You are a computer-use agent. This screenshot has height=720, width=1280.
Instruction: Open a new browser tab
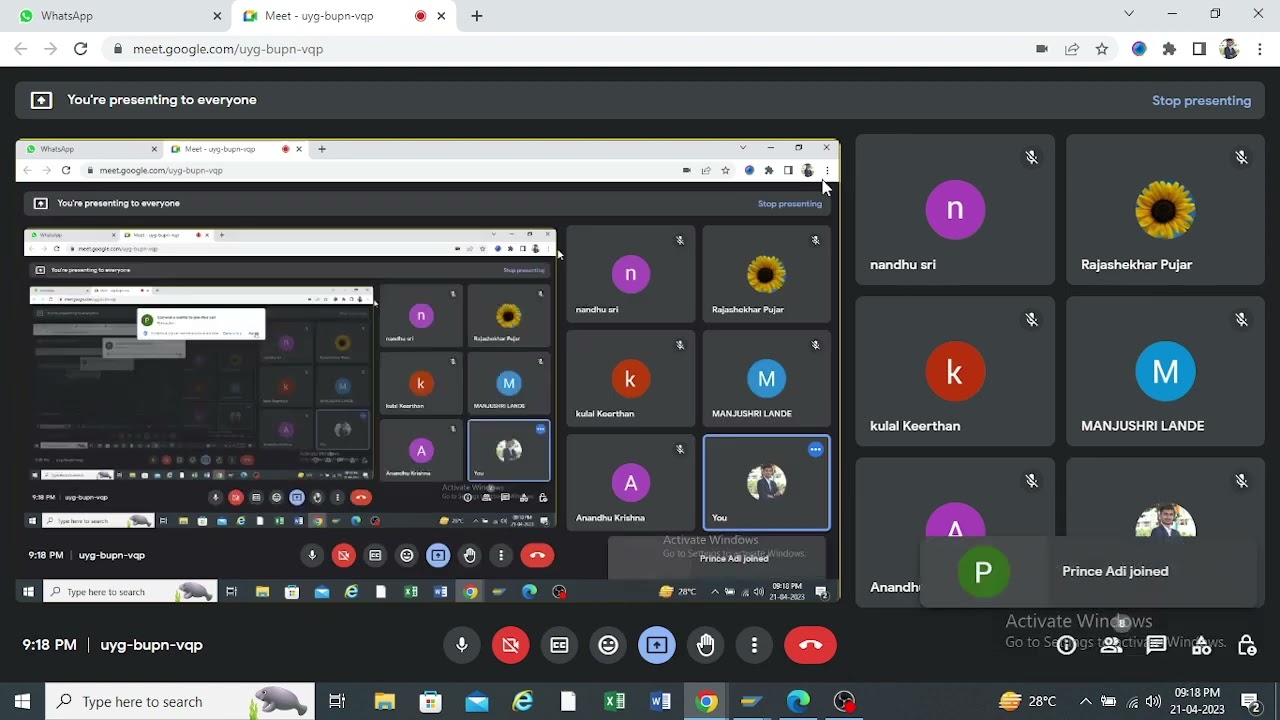477,15
